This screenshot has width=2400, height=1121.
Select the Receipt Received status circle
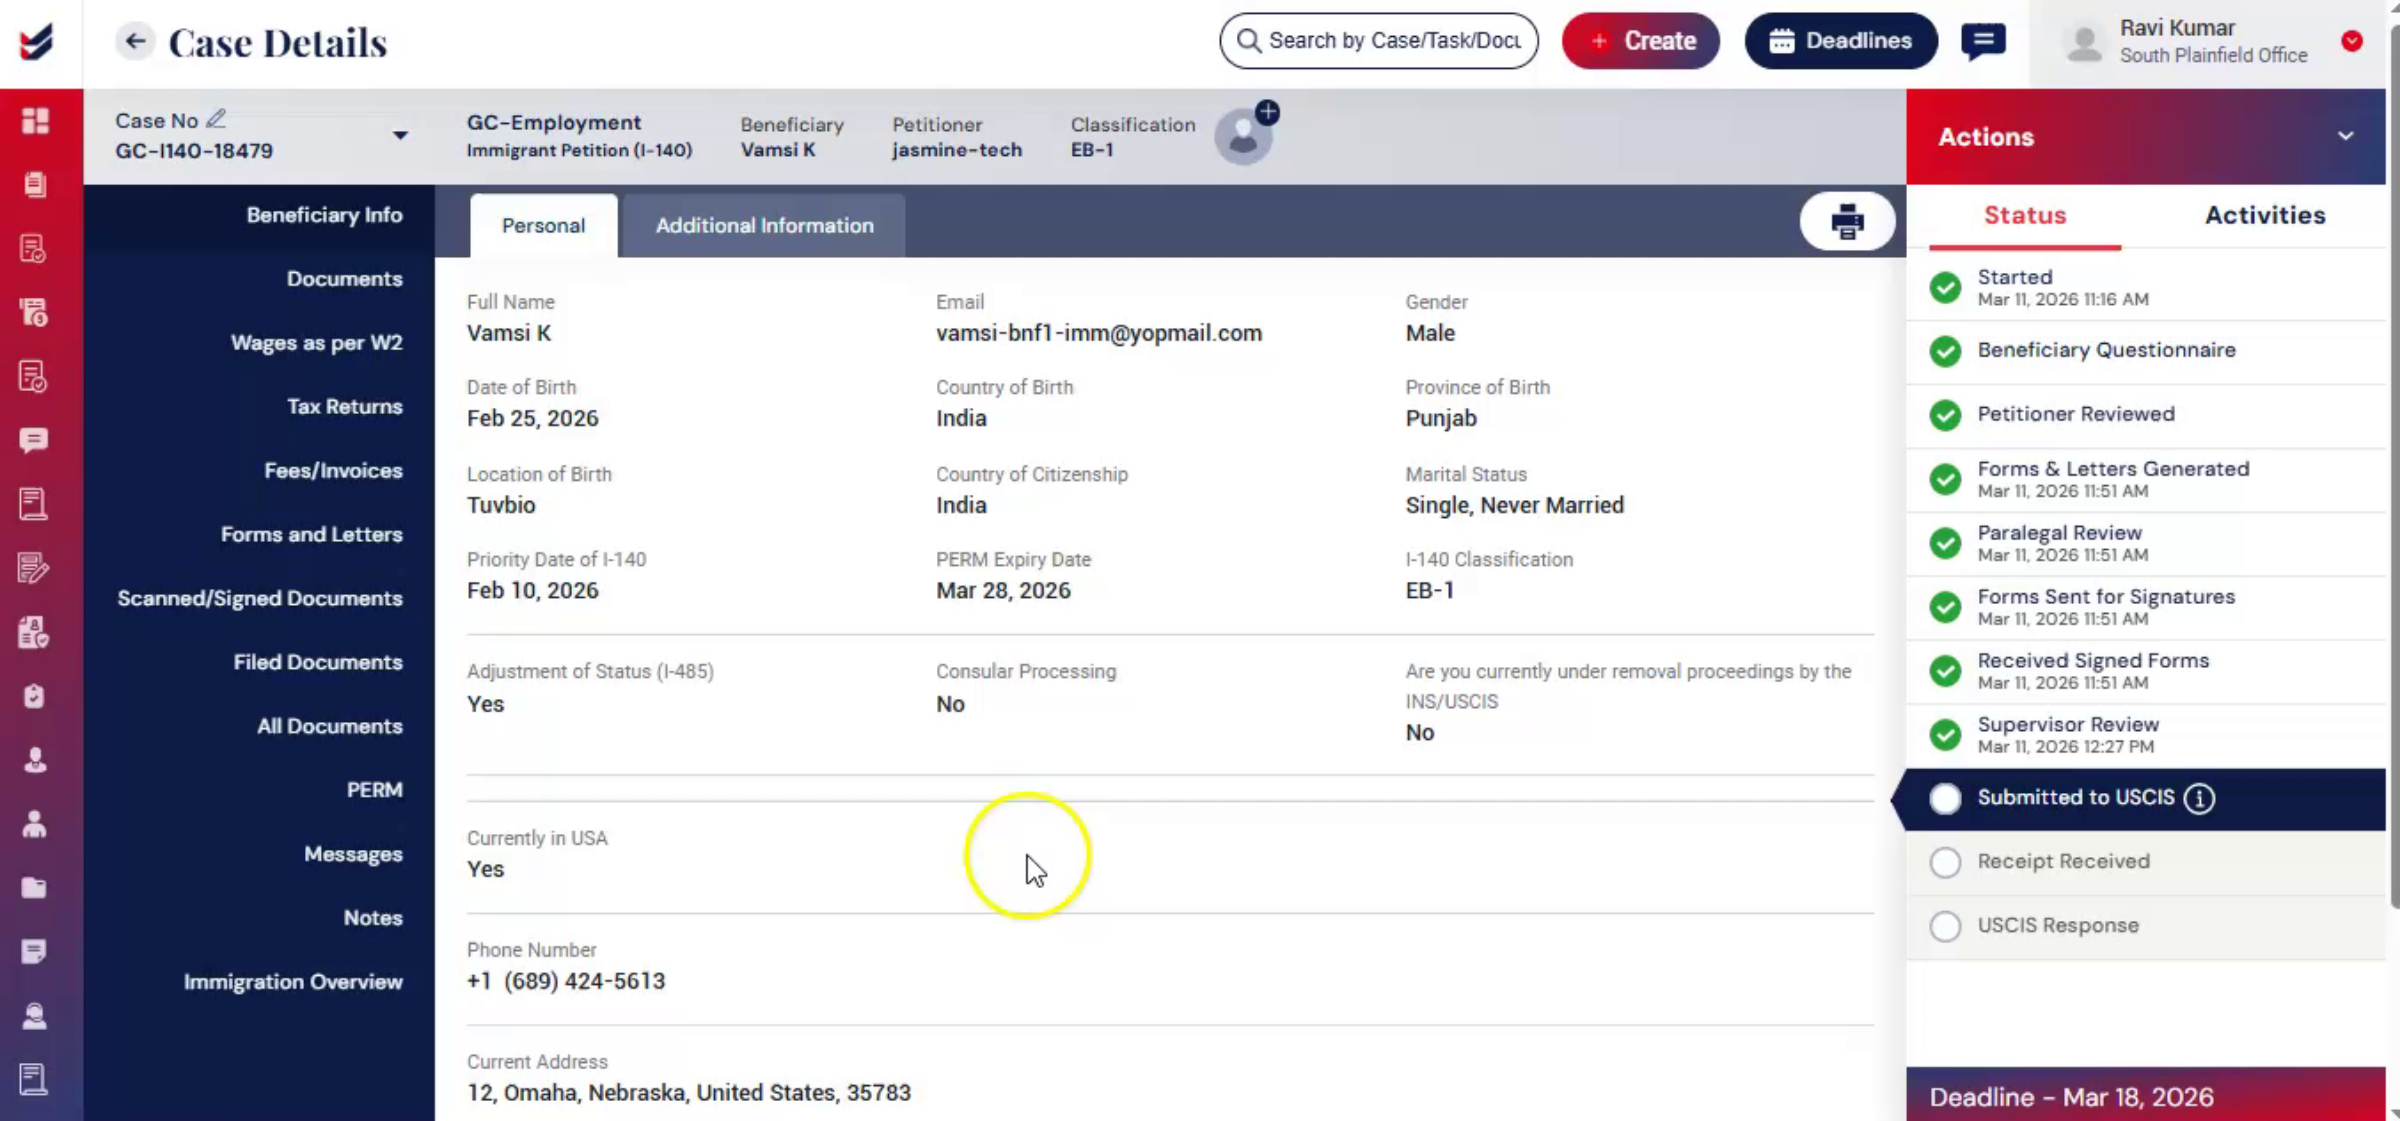tap(1945, 862)
